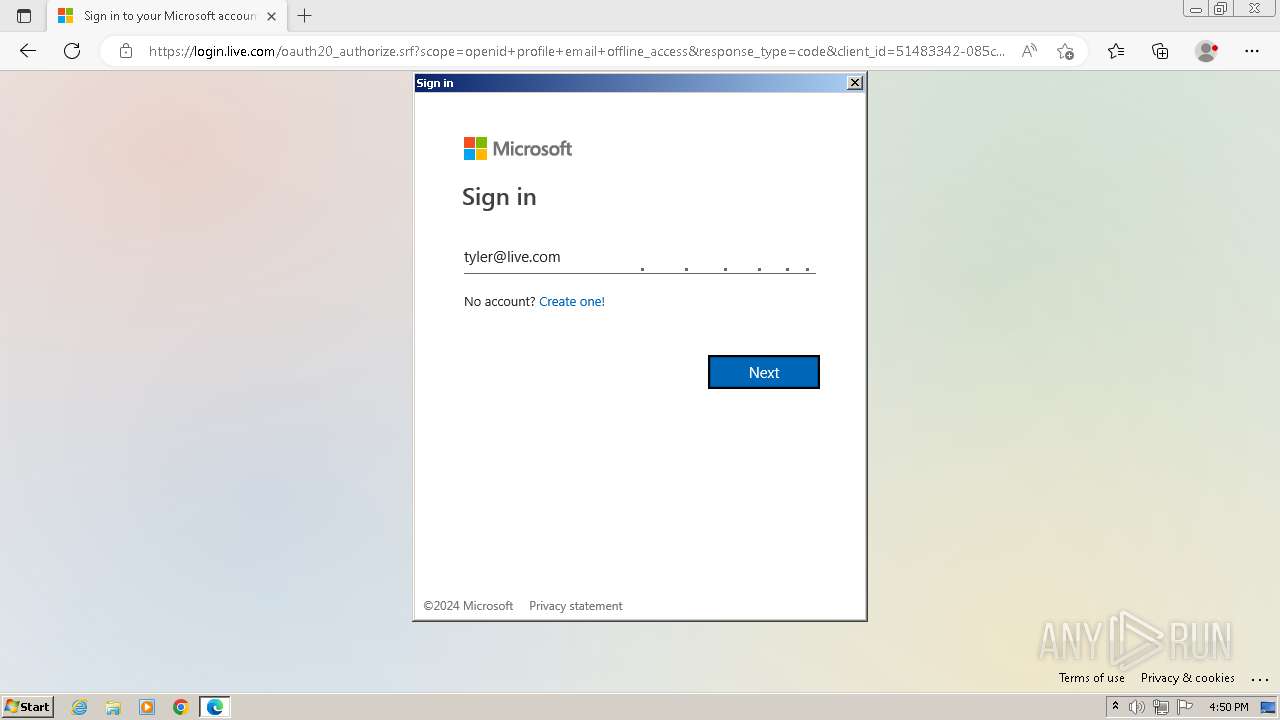Close the Microsoft sign-in browser tab
Image resolution: width=1280 pixels, height=720 pixels.
[271, 16]
